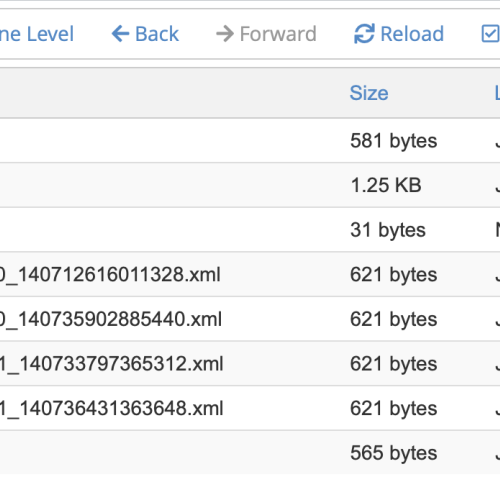Viewport: 500px width, 500px height.
Task: Click partially visible column header after Size
Action: [x=497, y=93]
